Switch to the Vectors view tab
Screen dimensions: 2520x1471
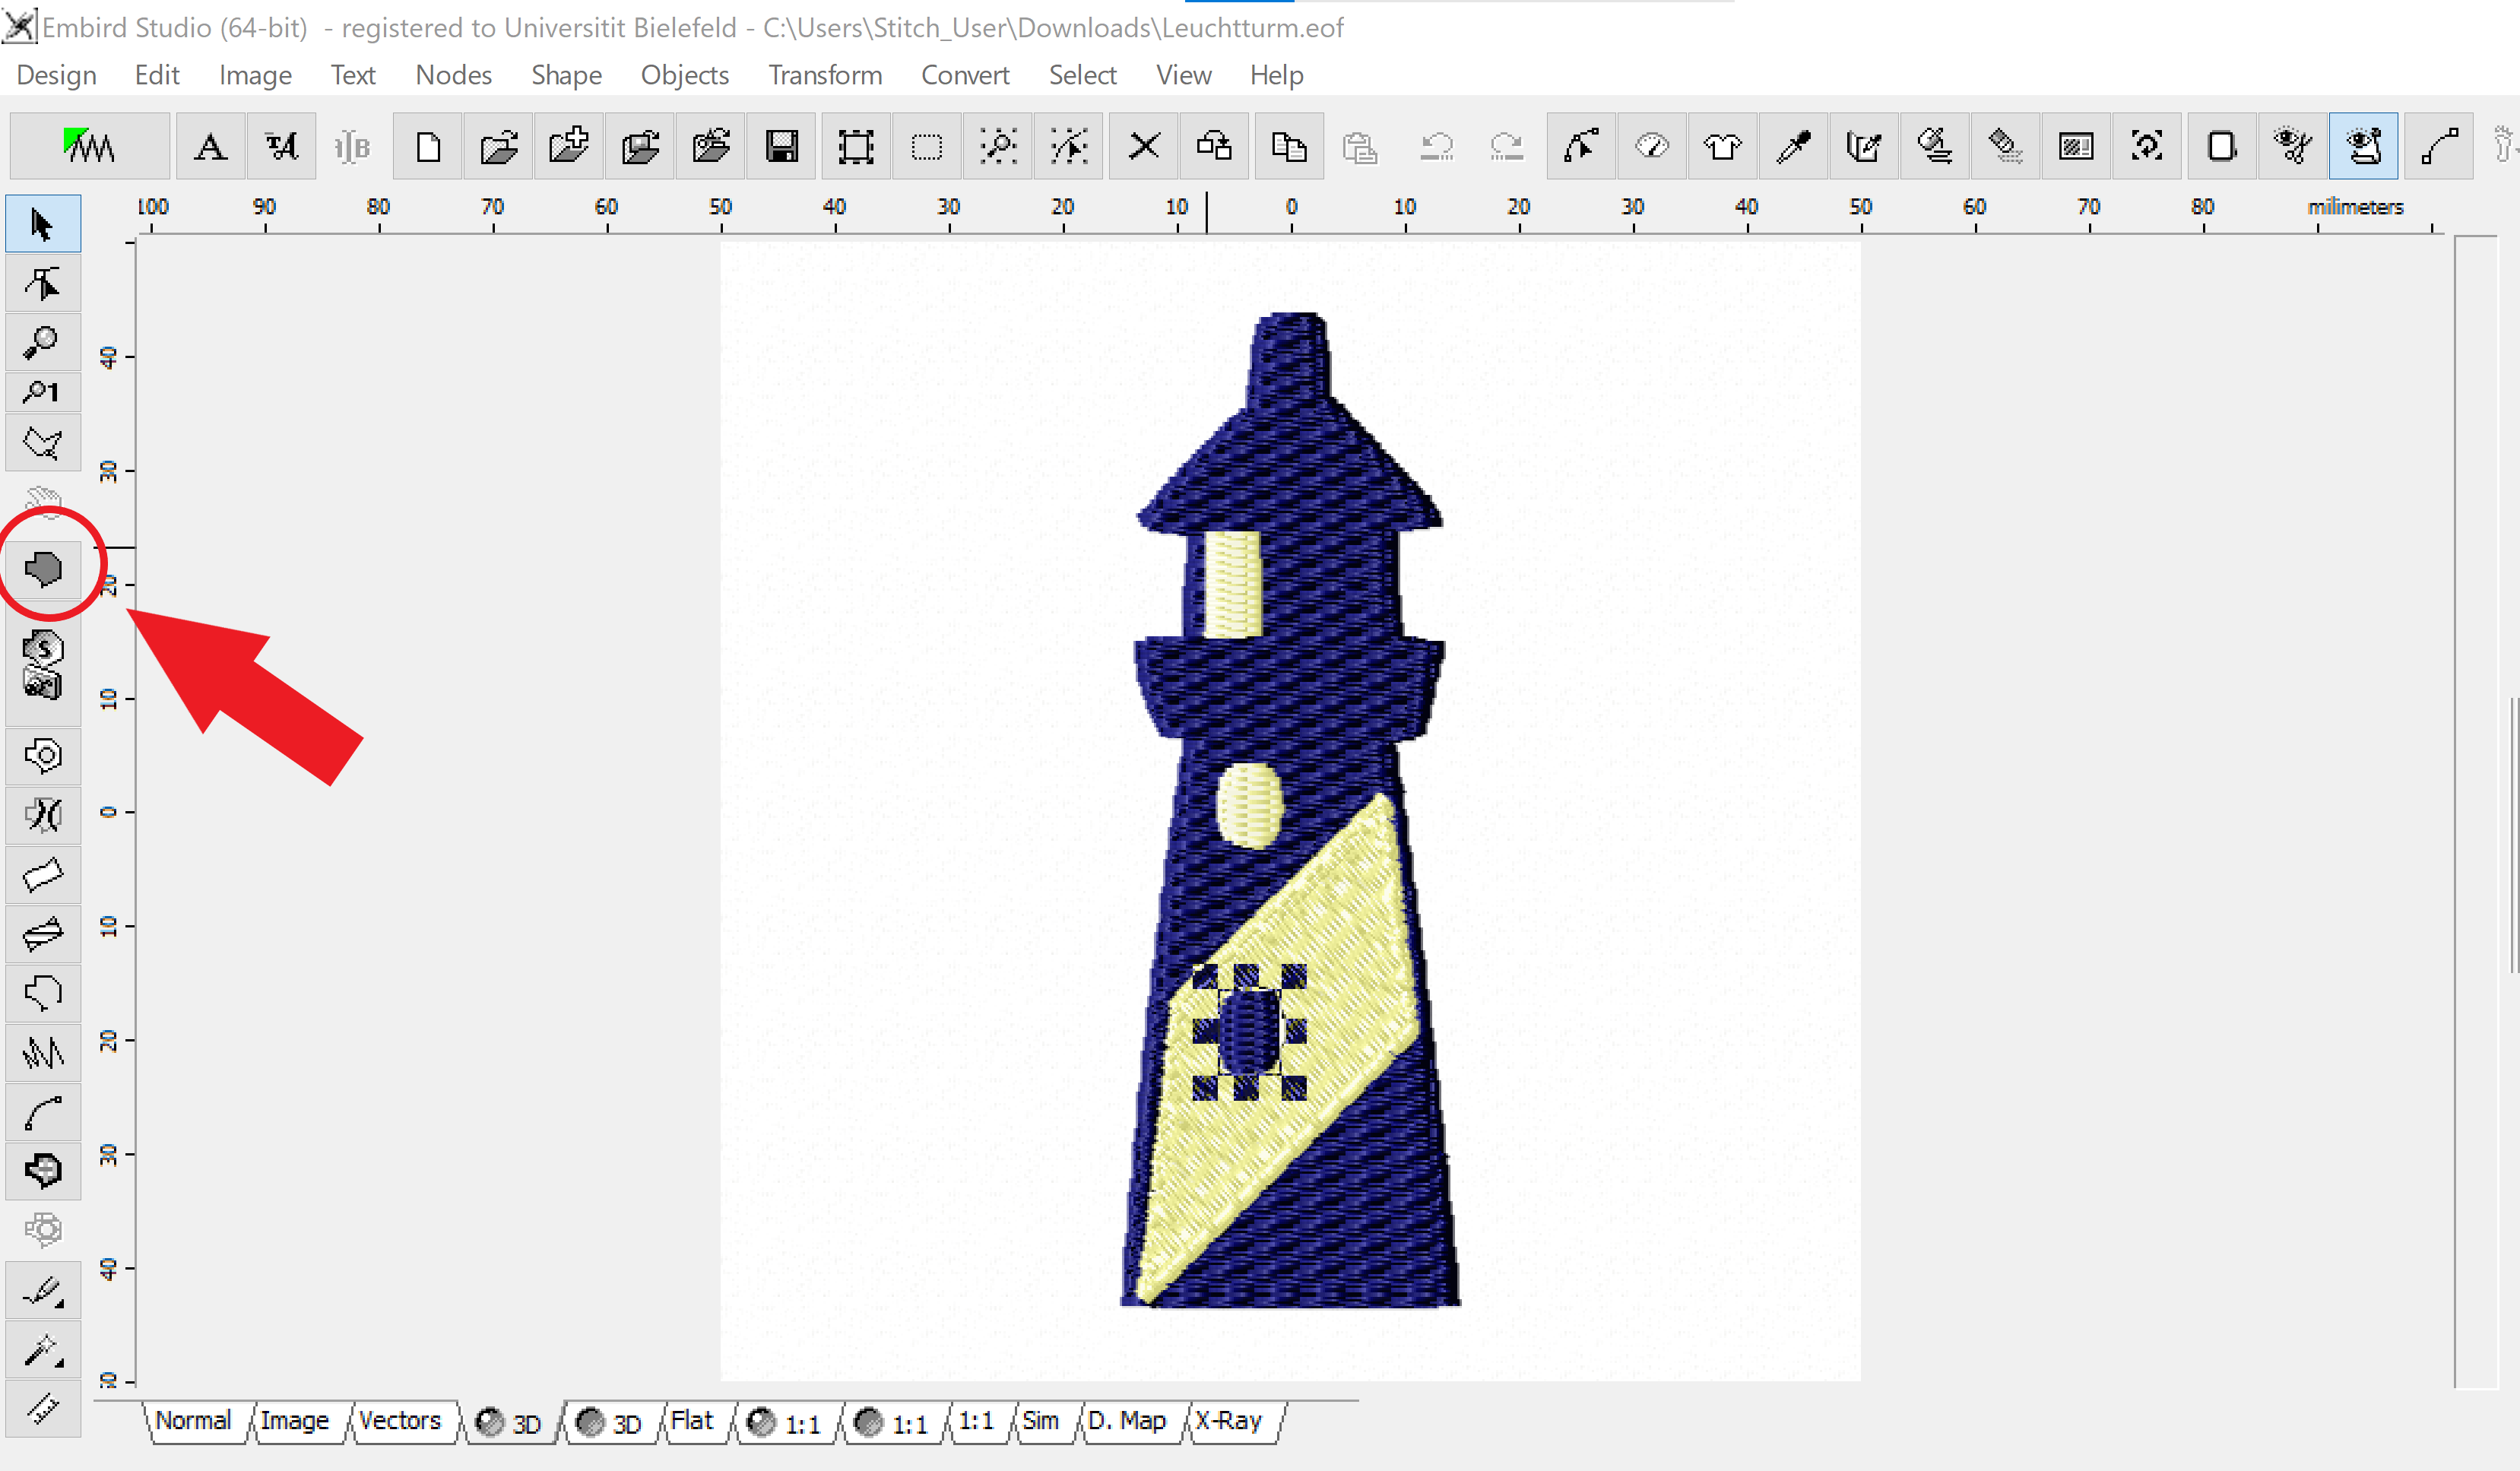pos(399,1420)
